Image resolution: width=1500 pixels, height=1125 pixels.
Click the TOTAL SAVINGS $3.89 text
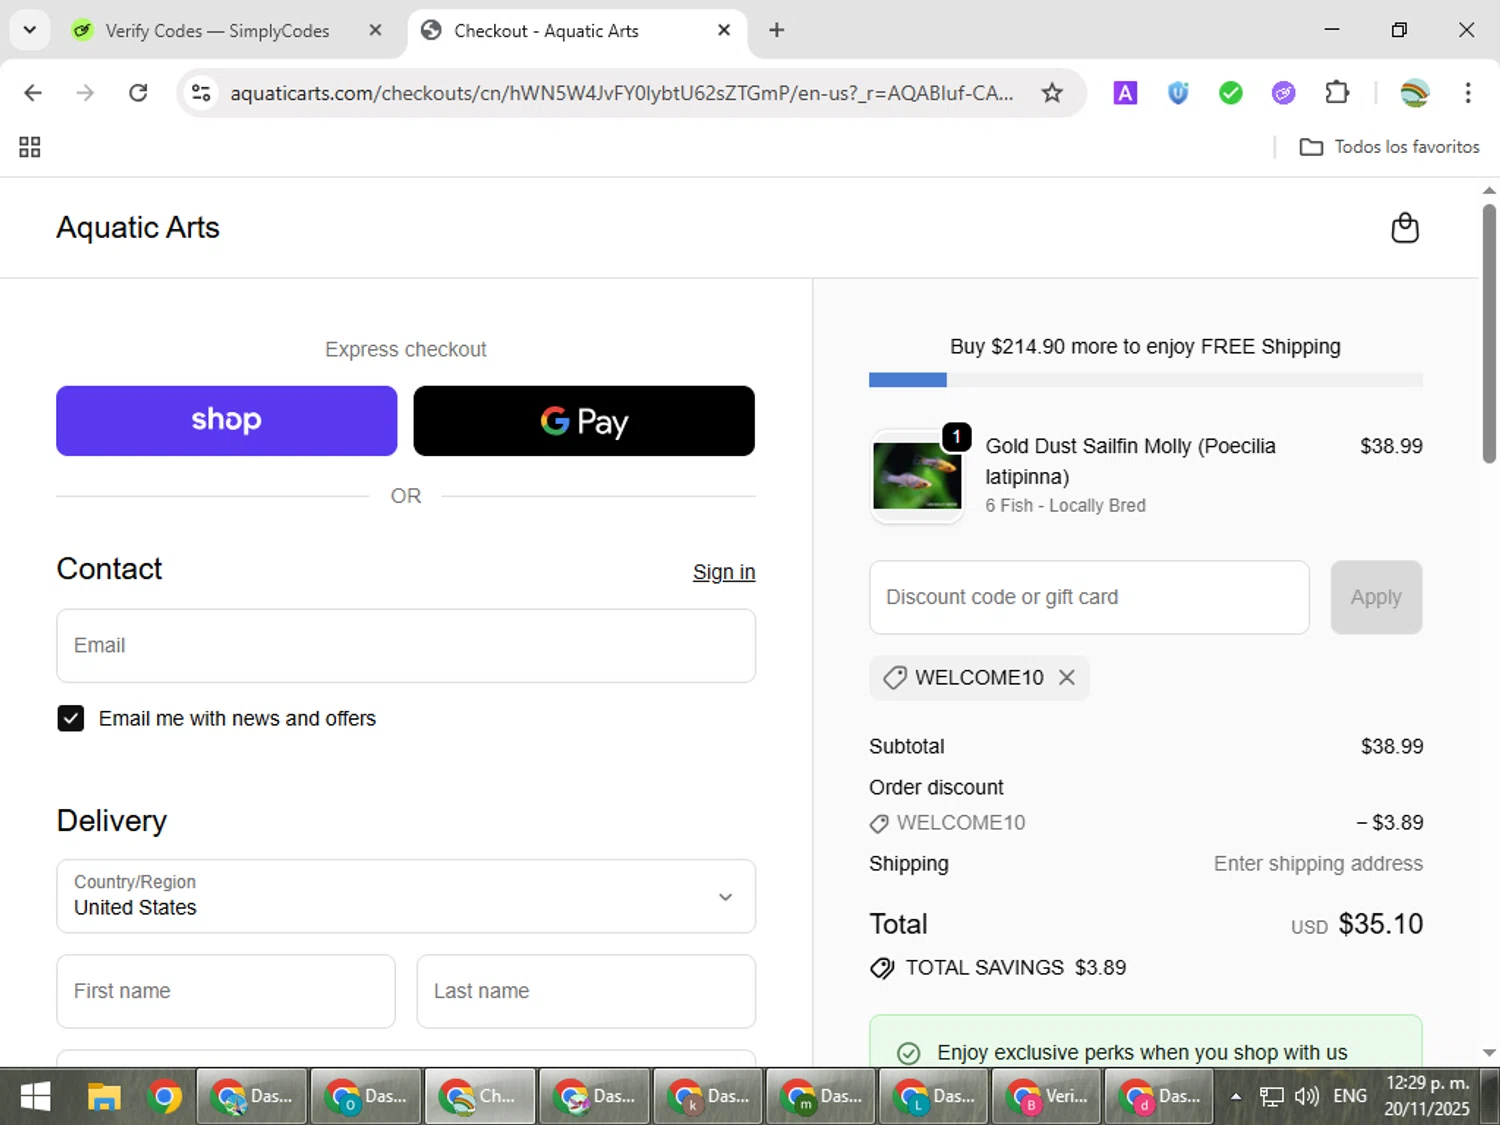pos(1015,968)
